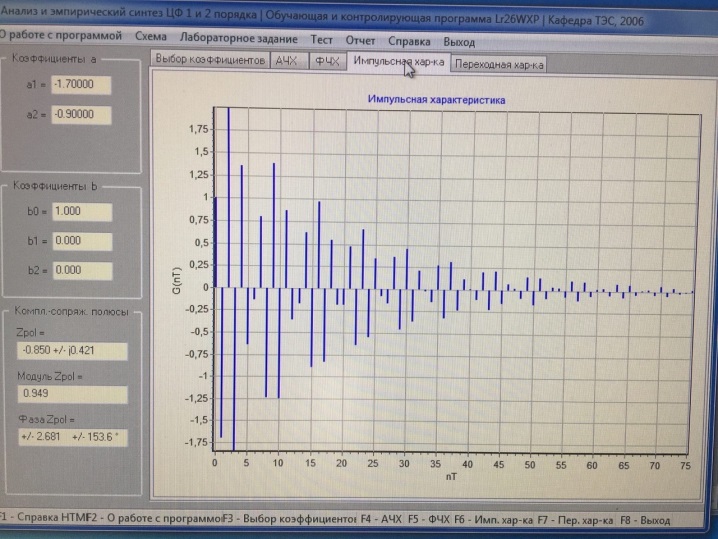Click the Zpol pole value field

pyautogui.click(x=72, y=351)
